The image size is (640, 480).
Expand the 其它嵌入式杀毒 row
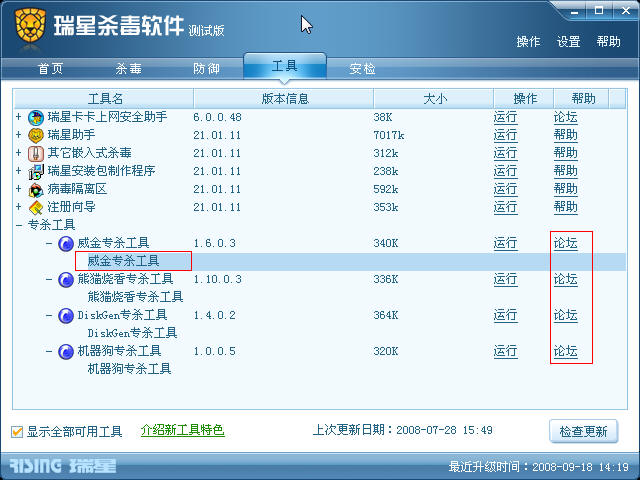coord(18,153)
